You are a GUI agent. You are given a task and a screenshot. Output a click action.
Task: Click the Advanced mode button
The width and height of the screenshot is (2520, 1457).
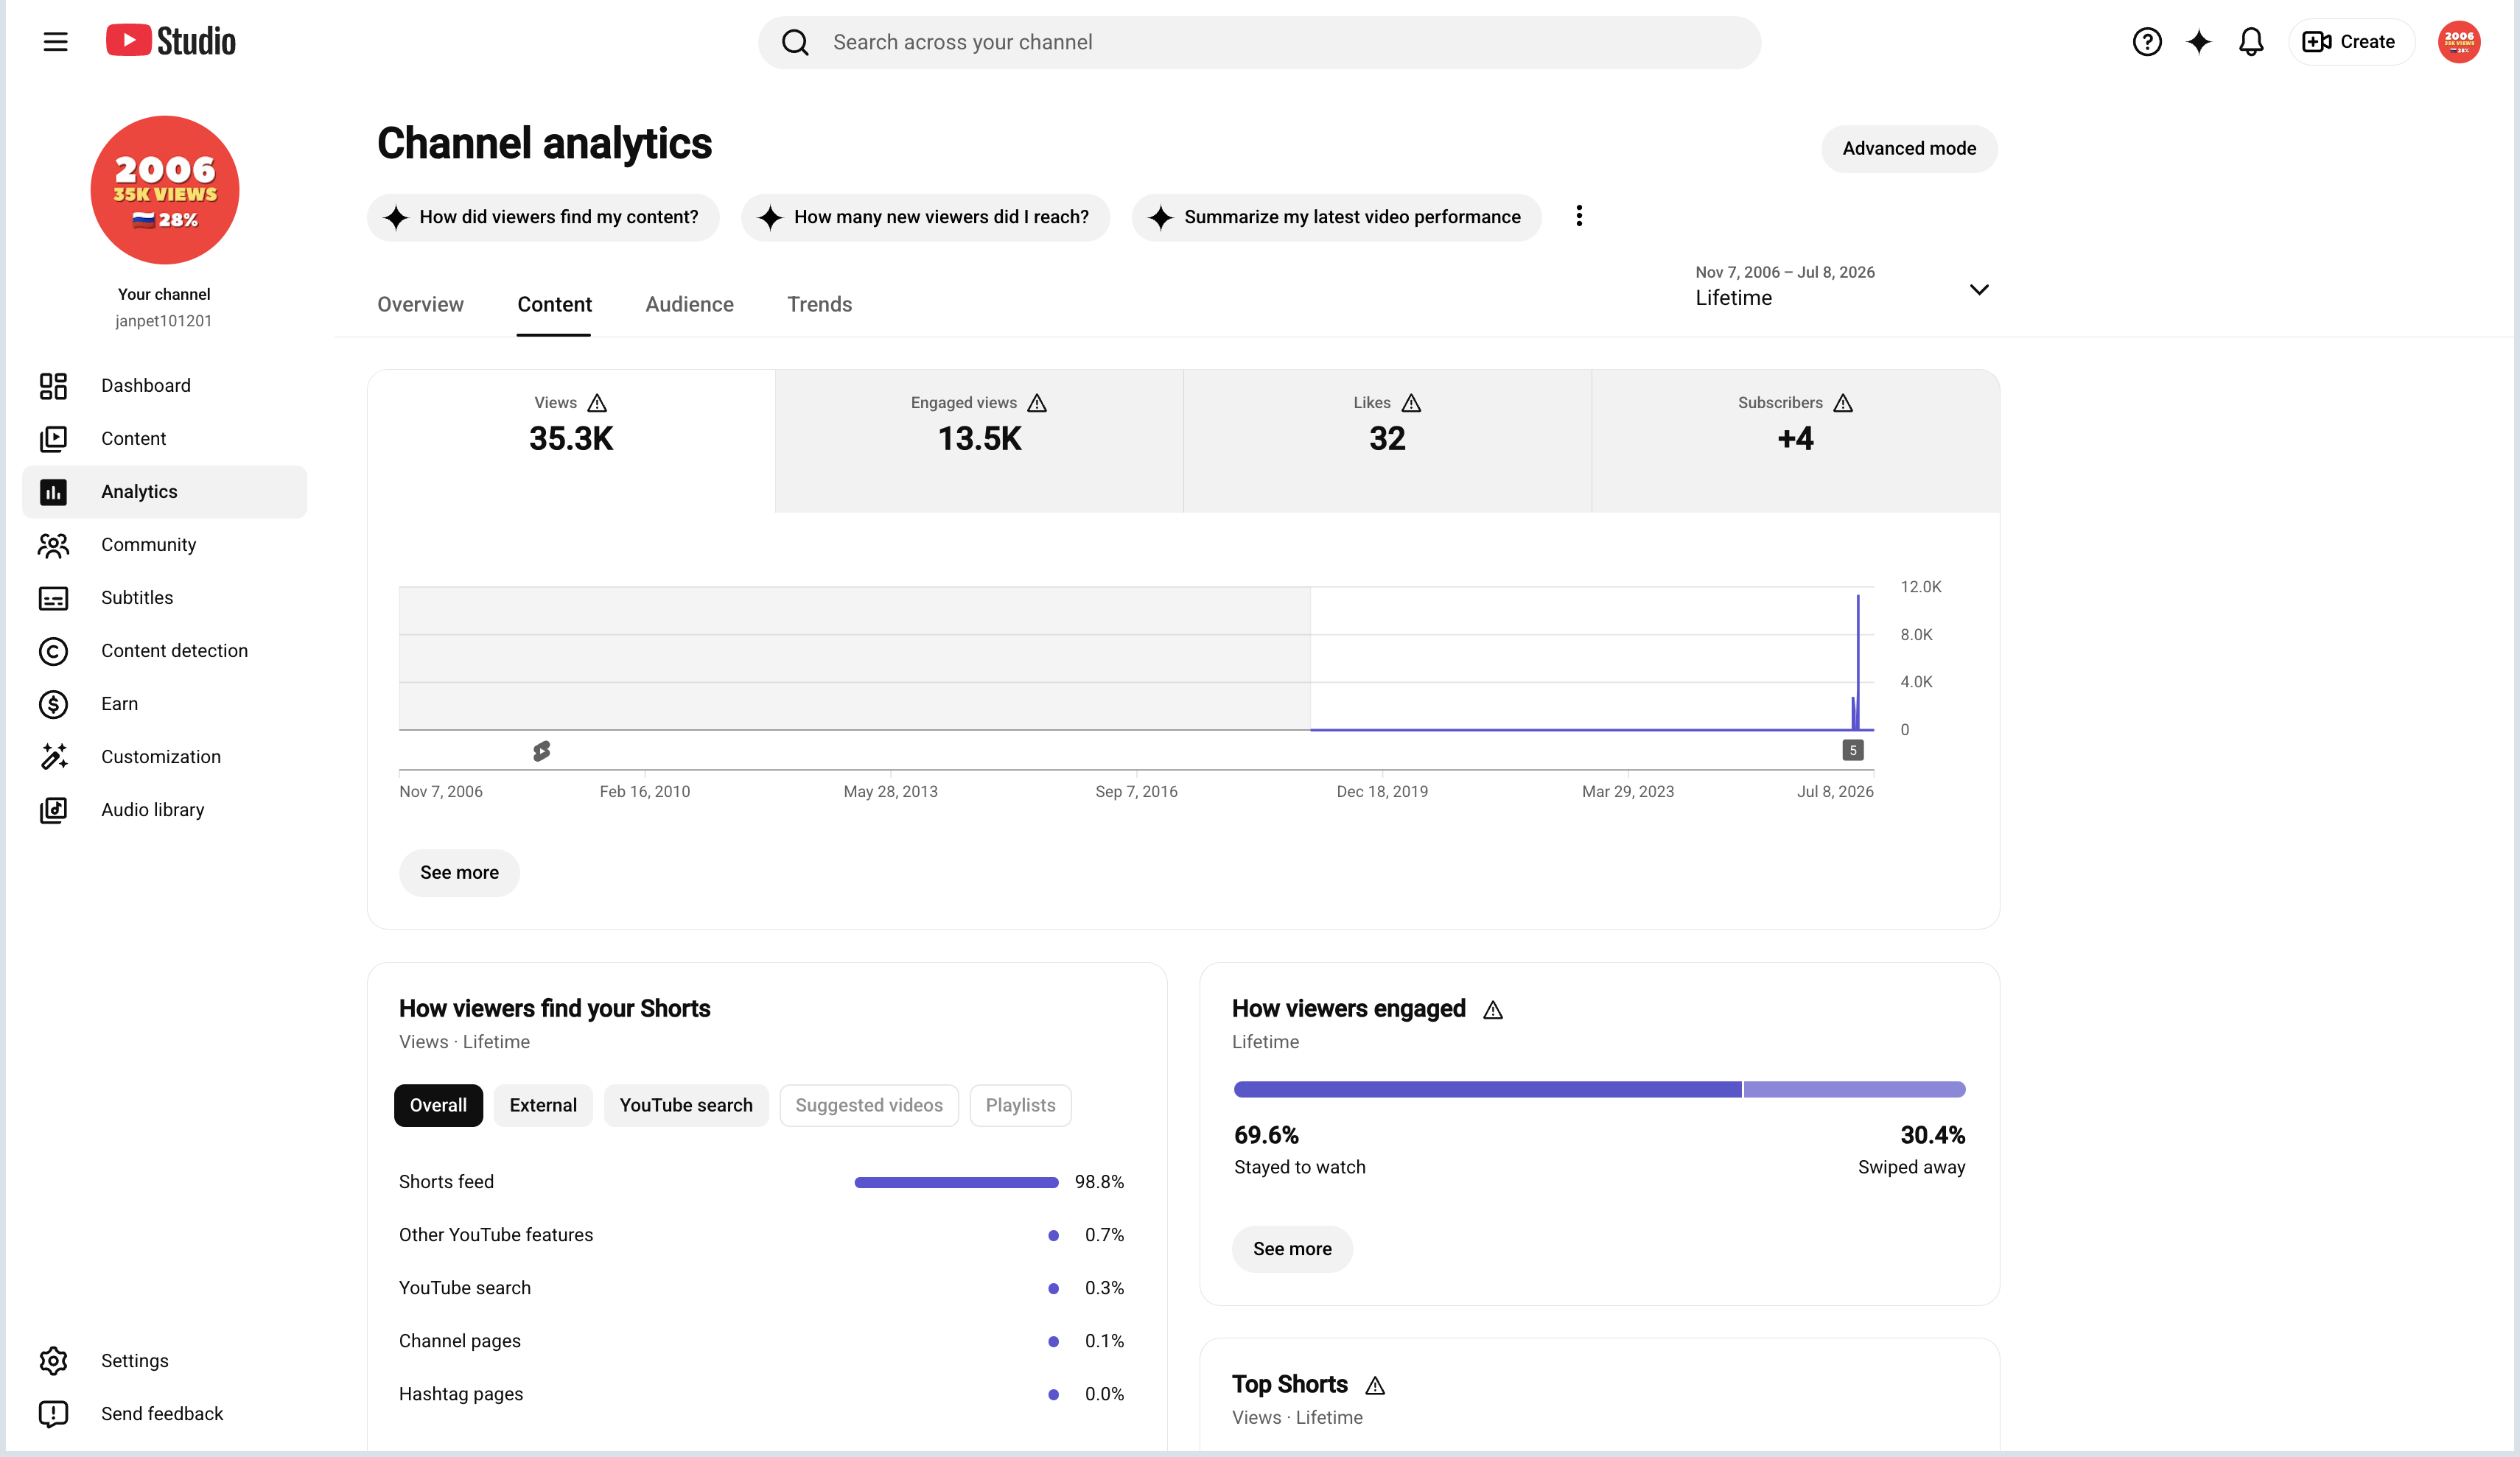click(1909, 149)
